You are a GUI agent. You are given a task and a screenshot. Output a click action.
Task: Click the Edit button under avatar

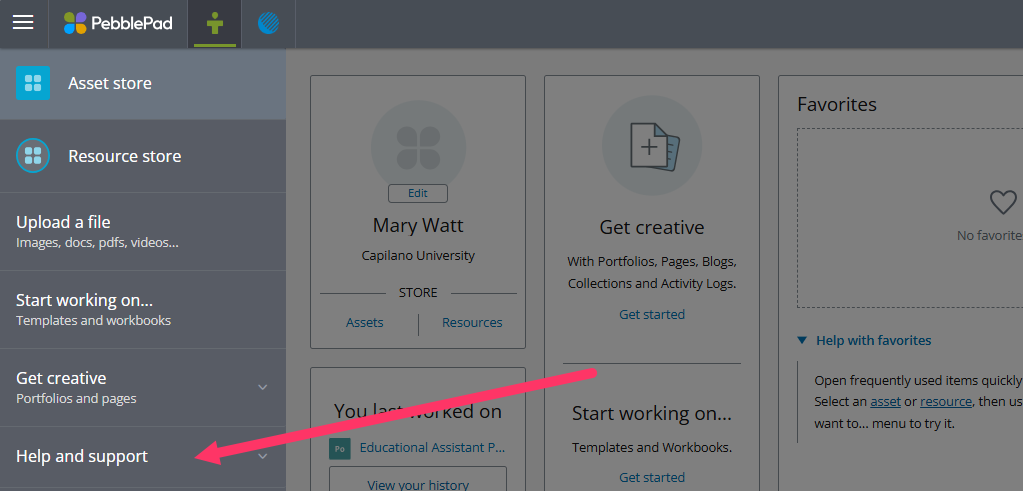[418, 194]
